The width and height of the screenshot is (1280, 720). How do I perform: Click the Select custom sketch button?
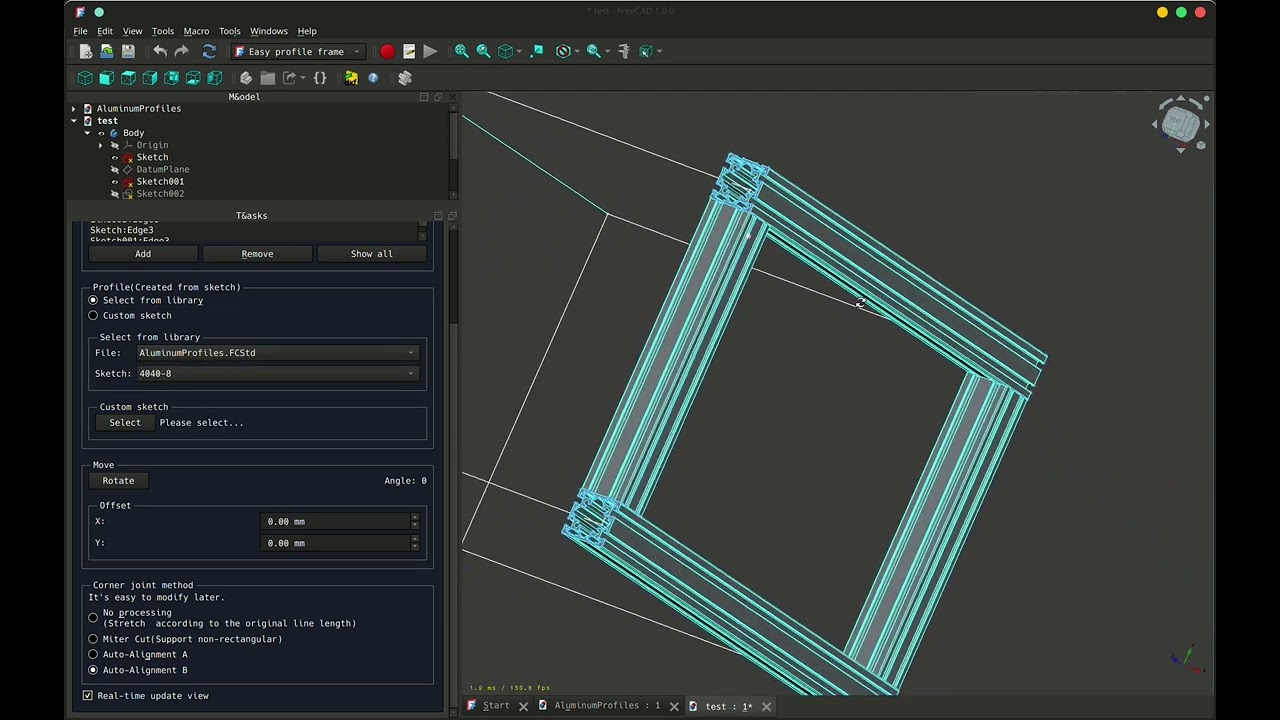(125, 423)
